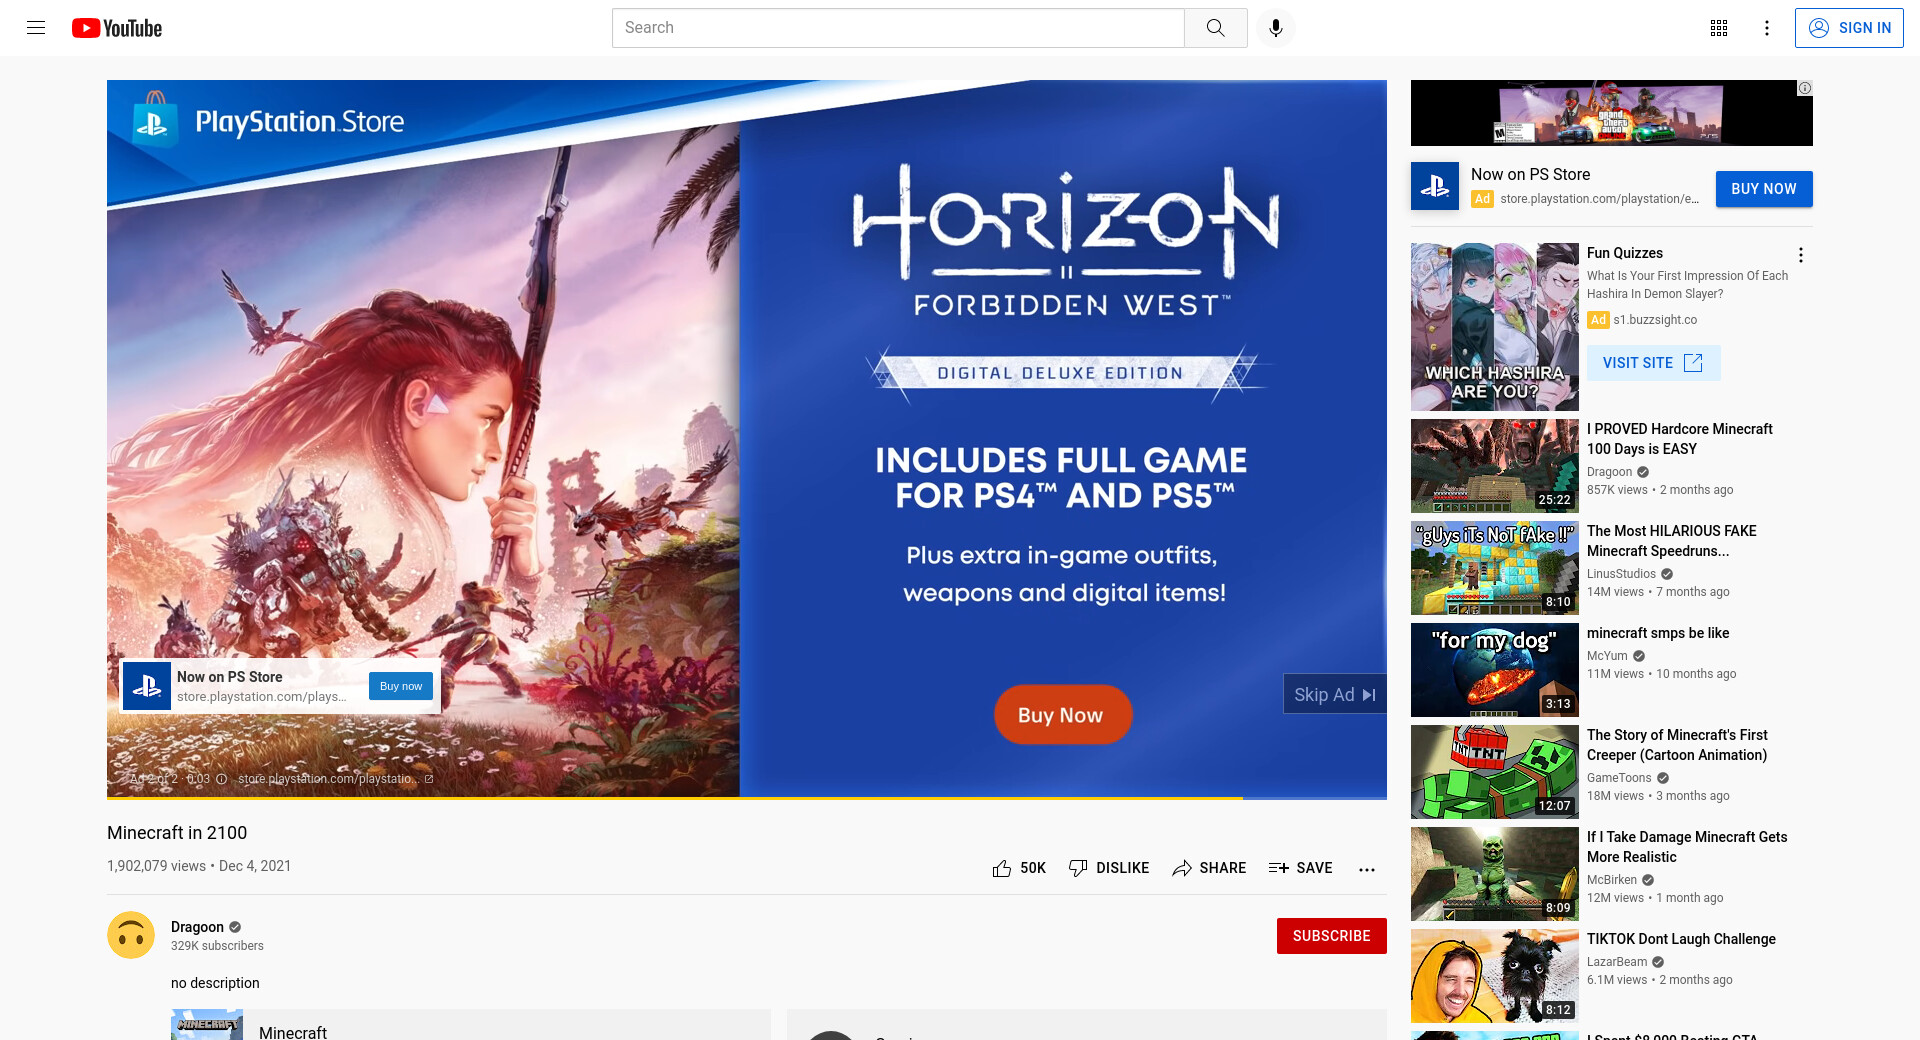This screenshot has width=1920, height=1040.
Task: Click the sidebar banner ad info icon
Action: tap(1805, 88)
